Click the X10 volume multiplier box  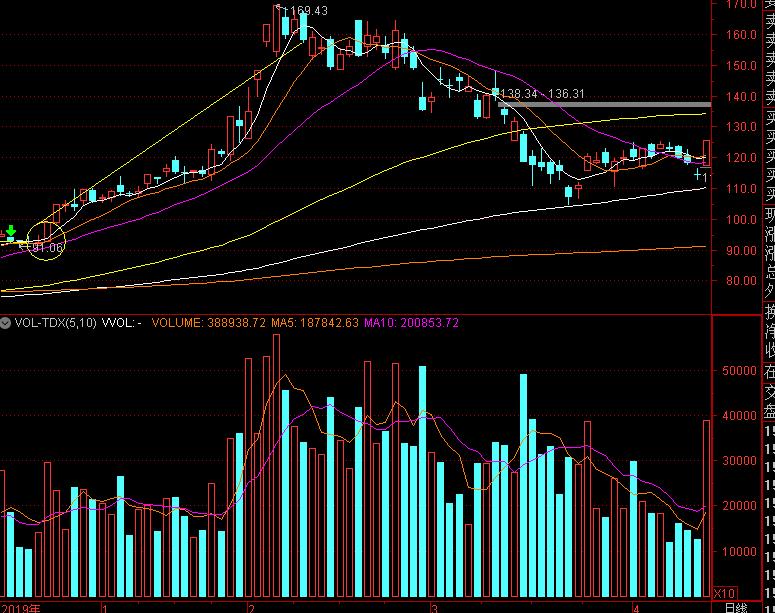click(x=725, y=593)
